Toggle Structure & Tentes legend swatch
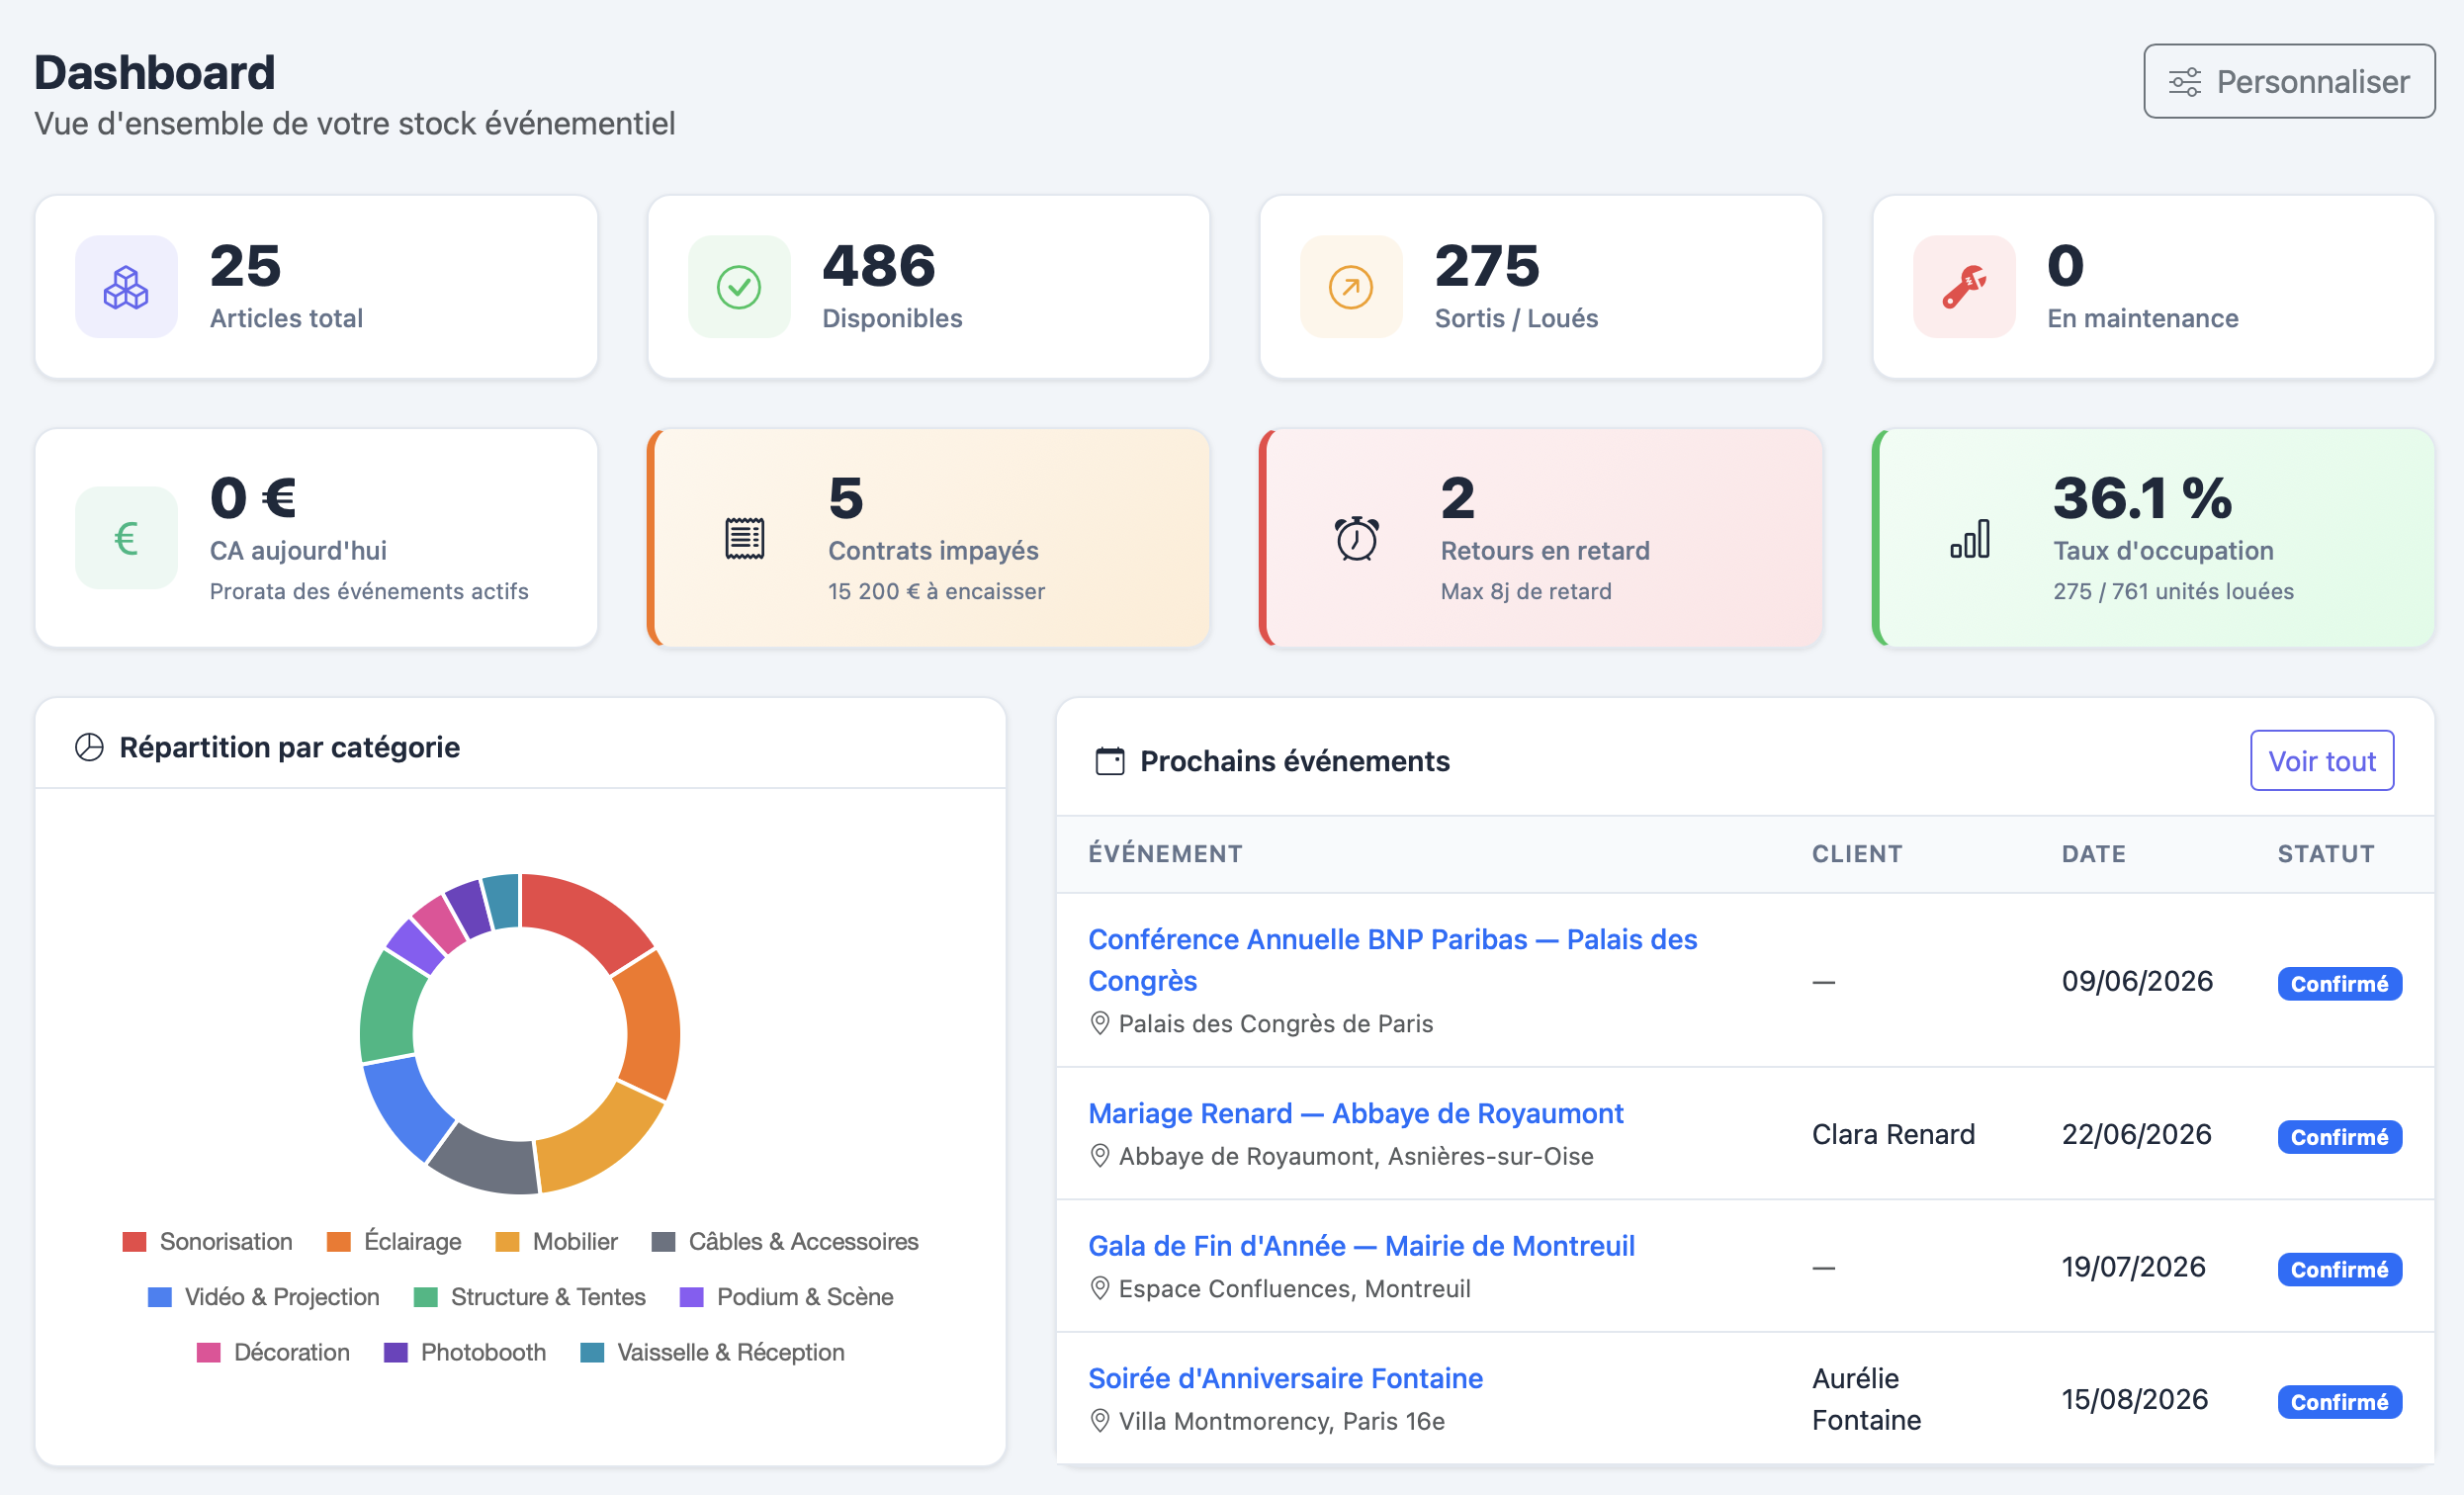 (425, 1297)
